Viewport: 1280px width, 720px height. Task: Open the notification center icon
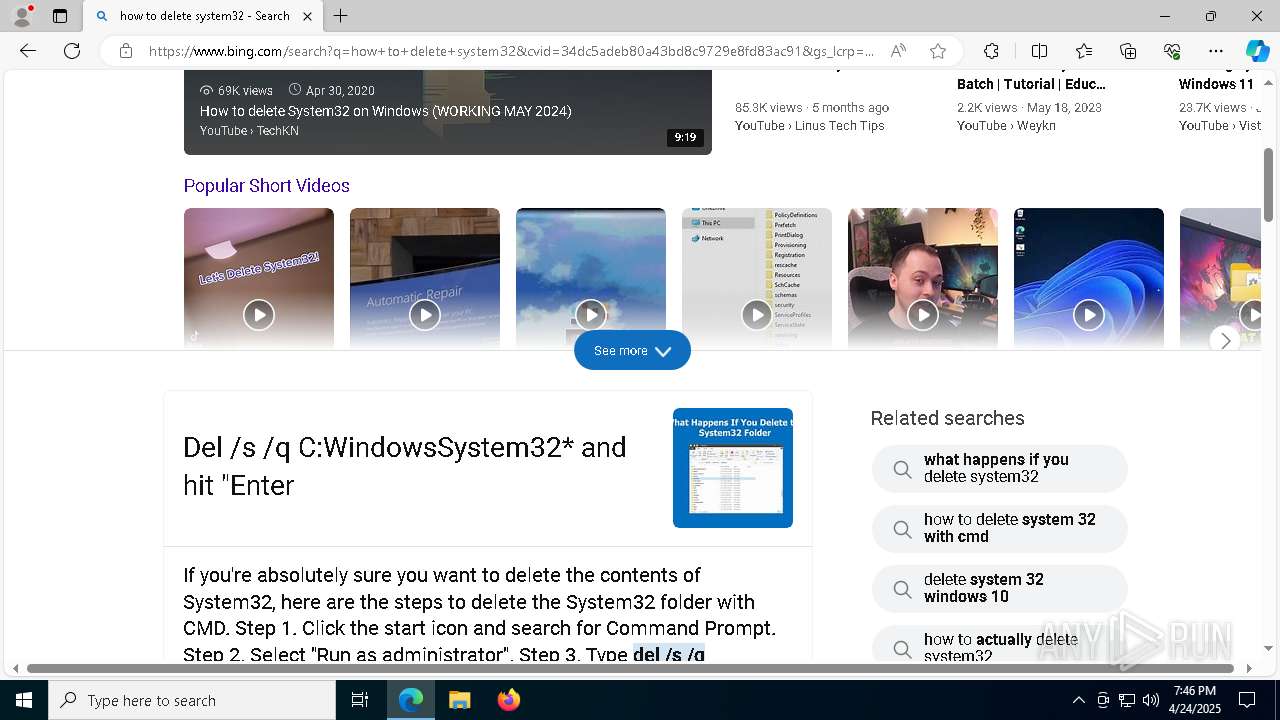[x=1247, y=700]
